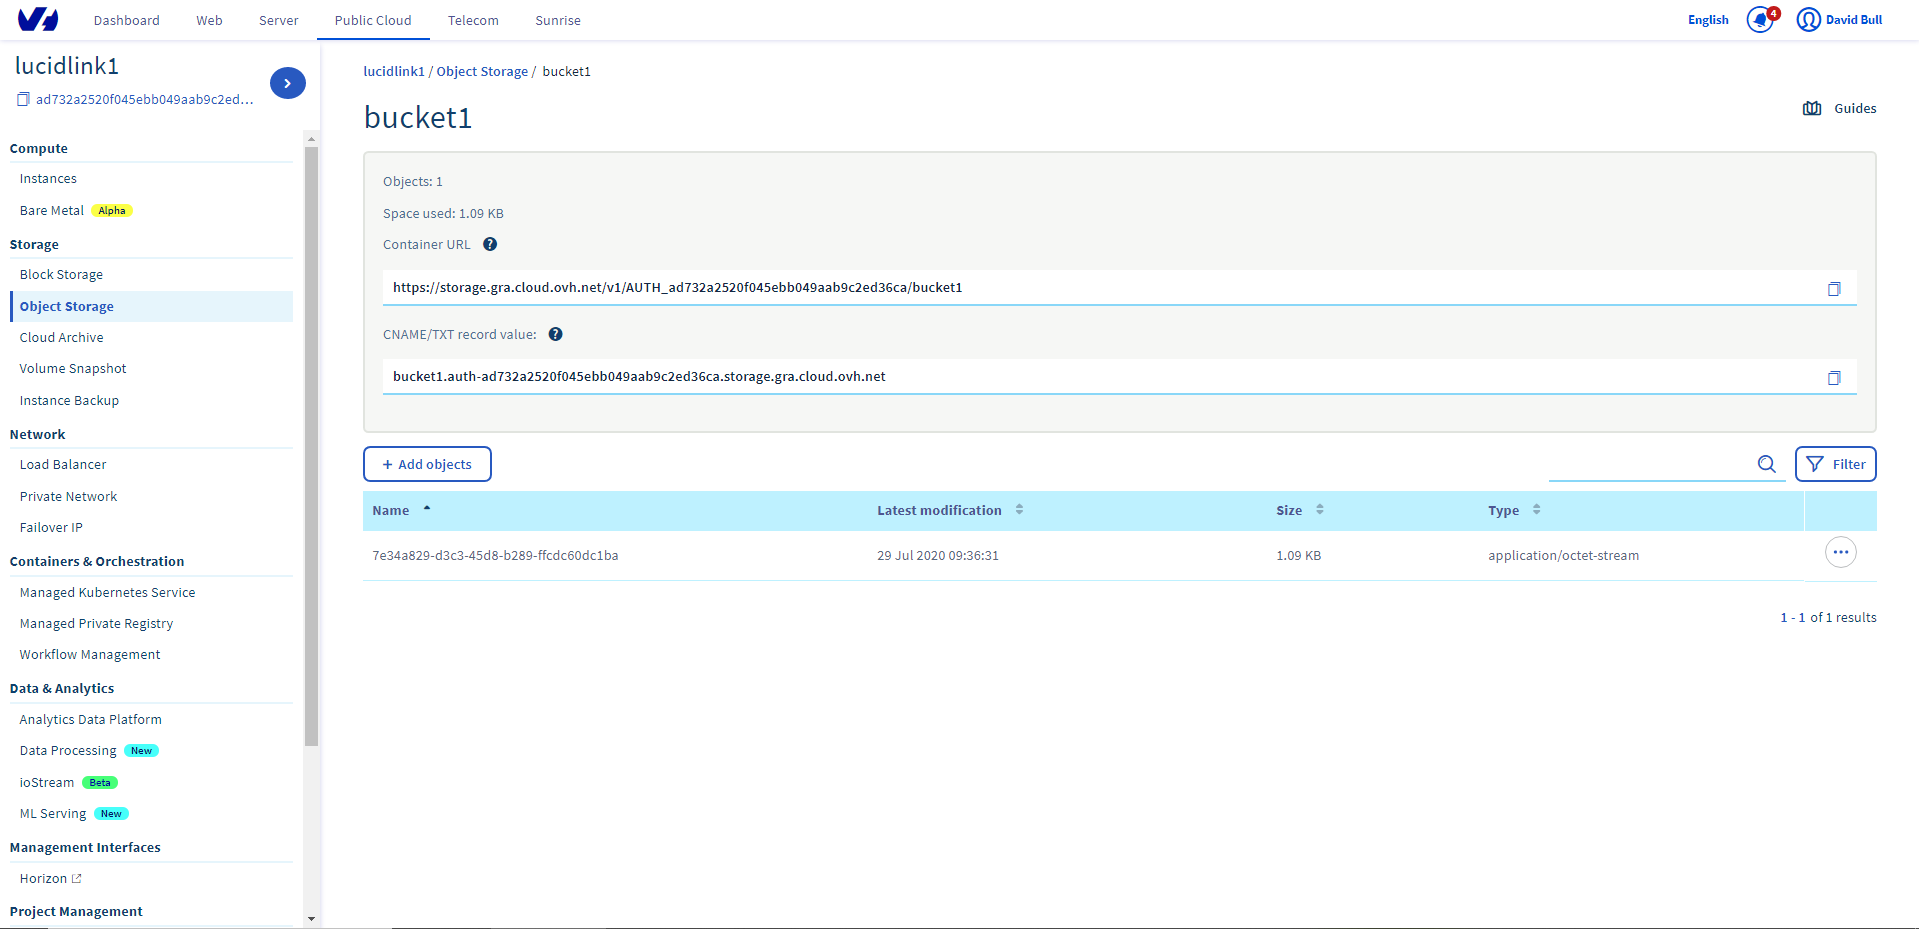Click the object name 7e34a829-d3c3-45d8-b289-ffcdc60dc1ba
This screenshot has height=929, width=1919.
(495, 556)
